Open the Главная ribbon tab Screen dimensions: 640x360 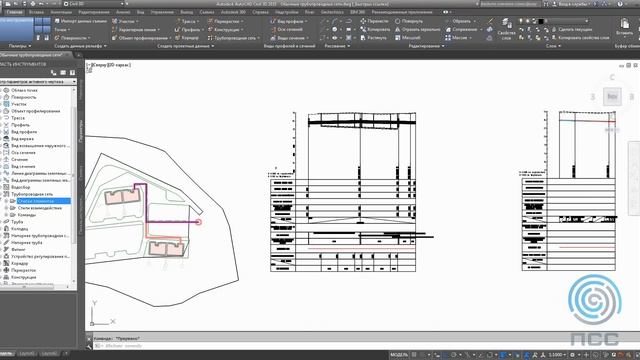[14, 12]
